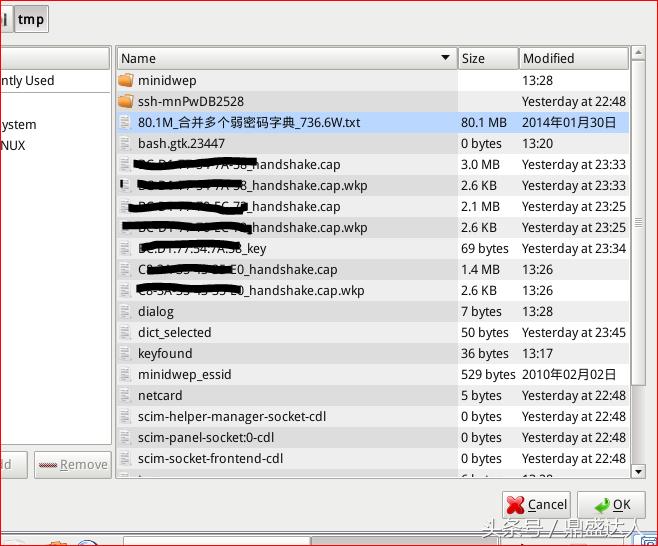The height and width of the screenshot is (546, 658).
Task: Click the ssh-mnPwDB2528 folder icon
Action: pyautogui.click(x=125, y=101)
